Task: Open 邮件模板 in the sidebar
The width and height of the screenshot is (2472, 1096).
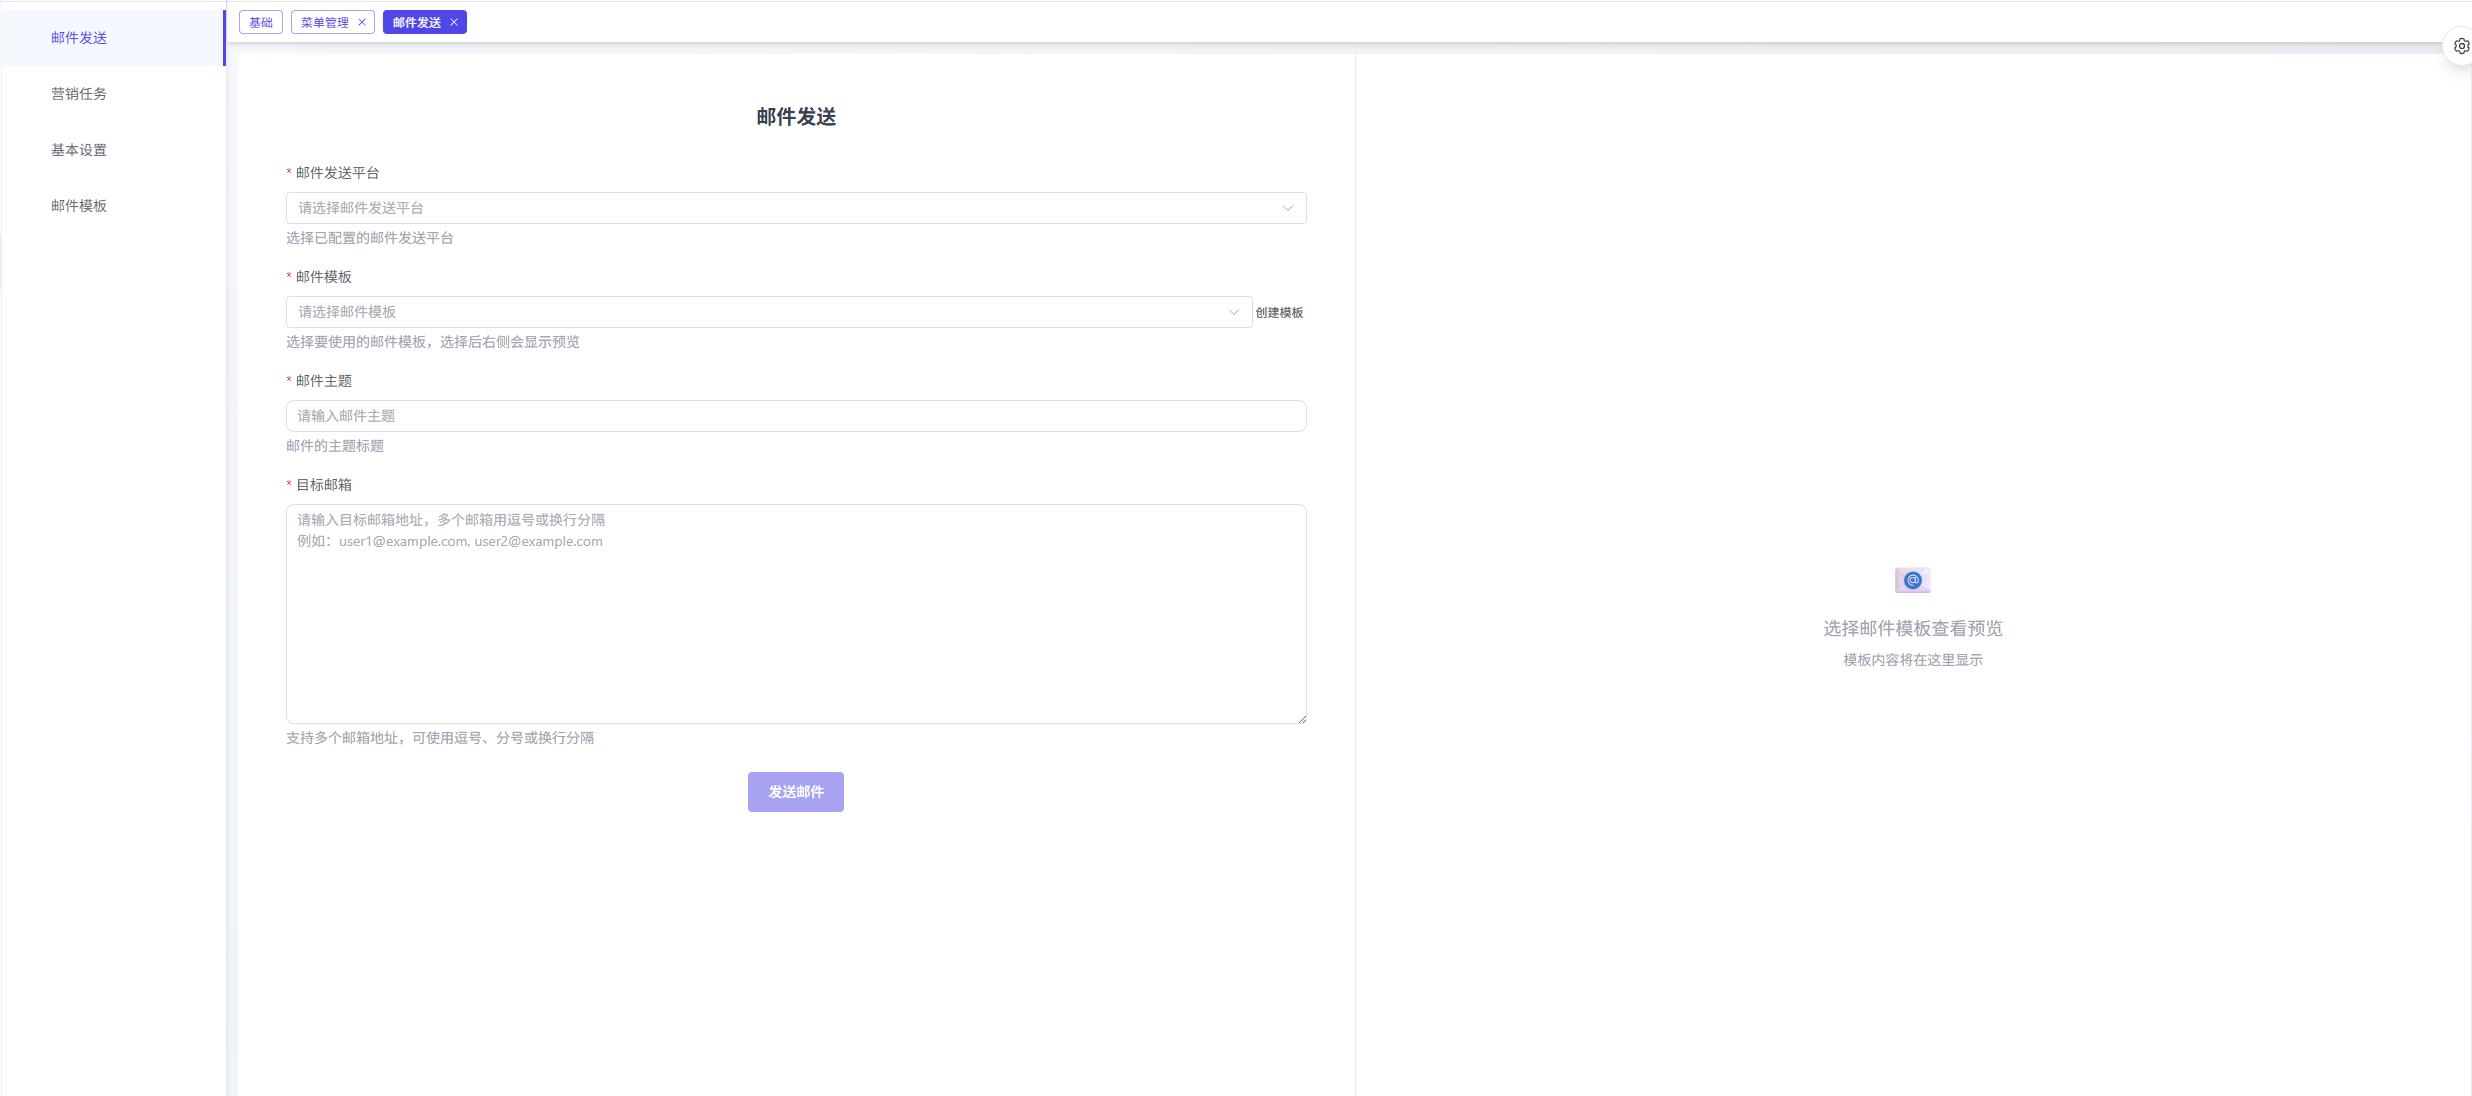Action: tap(113, 206)
